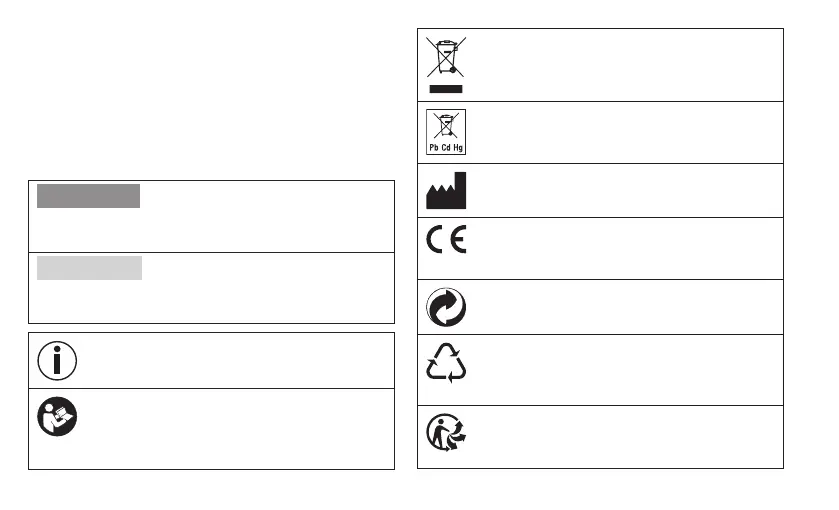Click blank description area beside the factory symbol
This screenshot has width=839, height=510.
(x=625, y=191)
